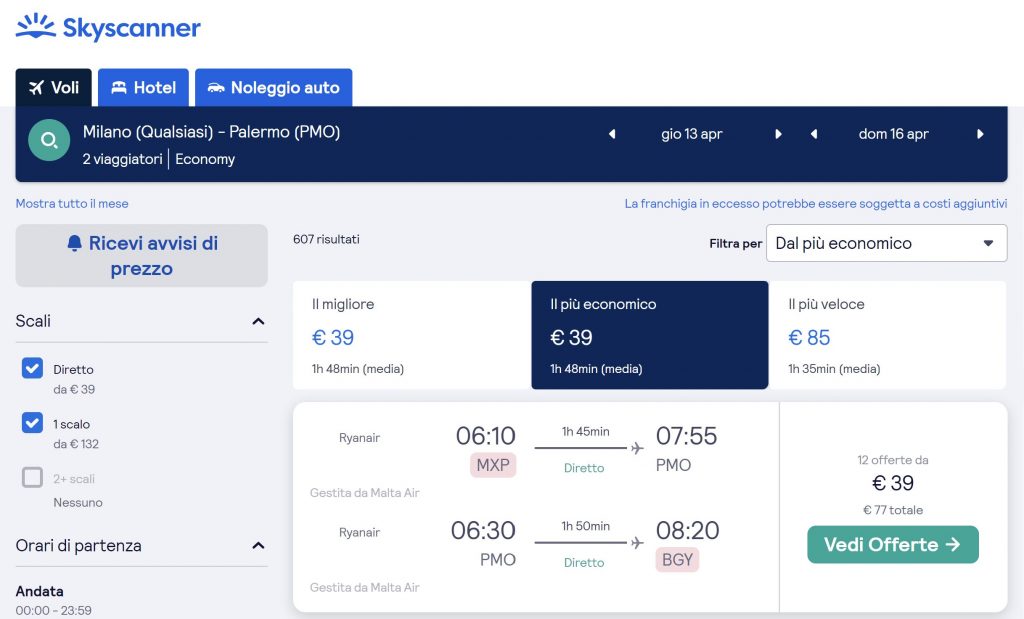Collapse the Scali filter section
Screen dimensions: 1024x619
tap(258, 322)
